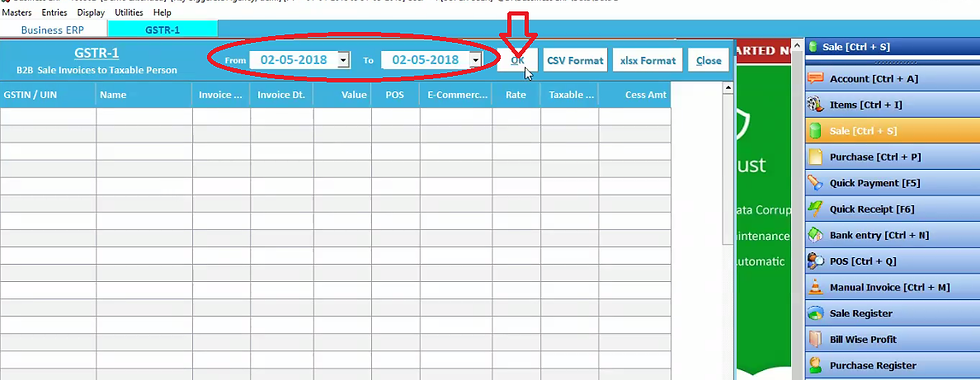Open the Help menu
This screenshot has width=980, height=380.
pyautogui.click(x=162, y=12)
